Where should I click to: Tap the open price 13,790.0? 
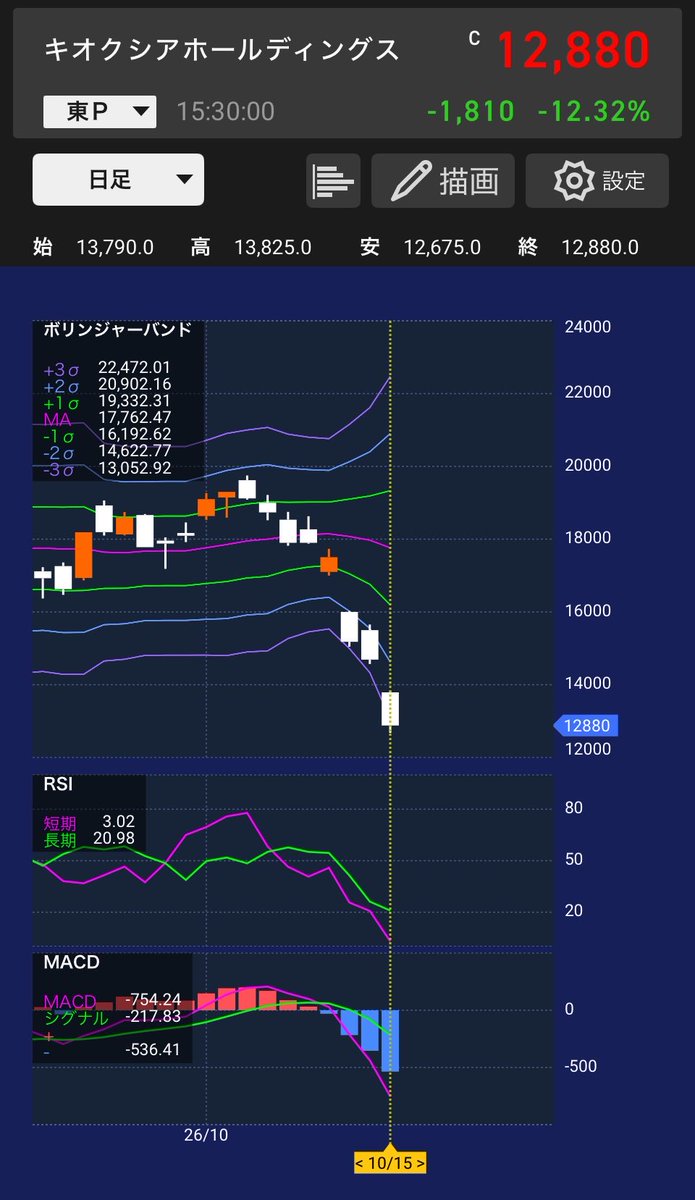[x=115, y=247]
